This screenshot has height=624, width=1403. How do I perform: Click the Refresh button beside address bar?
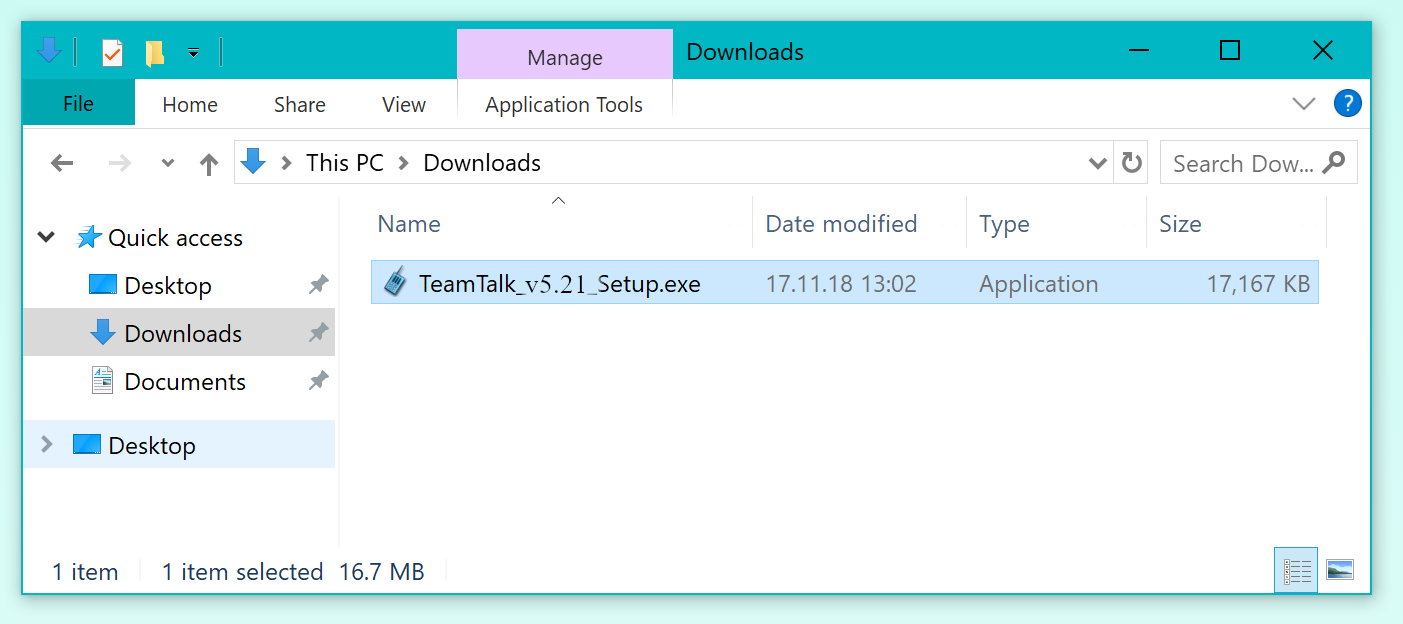[1132, 163]
